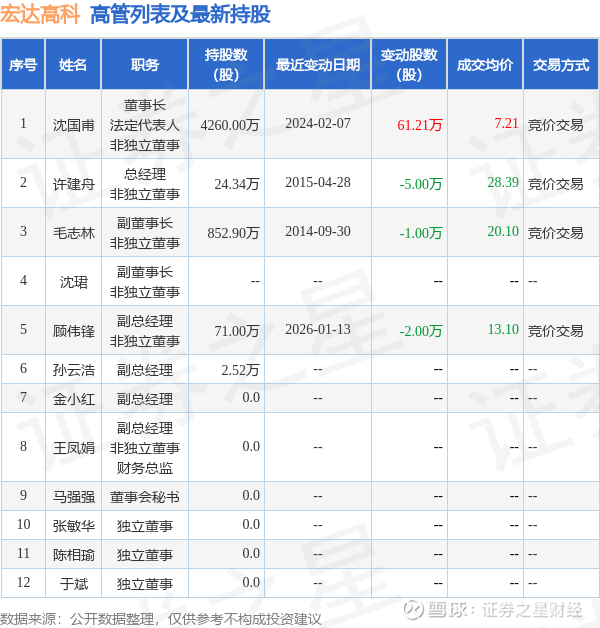Click the average price 13.10
Image resolution: width=600 pixels, height=628 pixels.
(503, 329)
